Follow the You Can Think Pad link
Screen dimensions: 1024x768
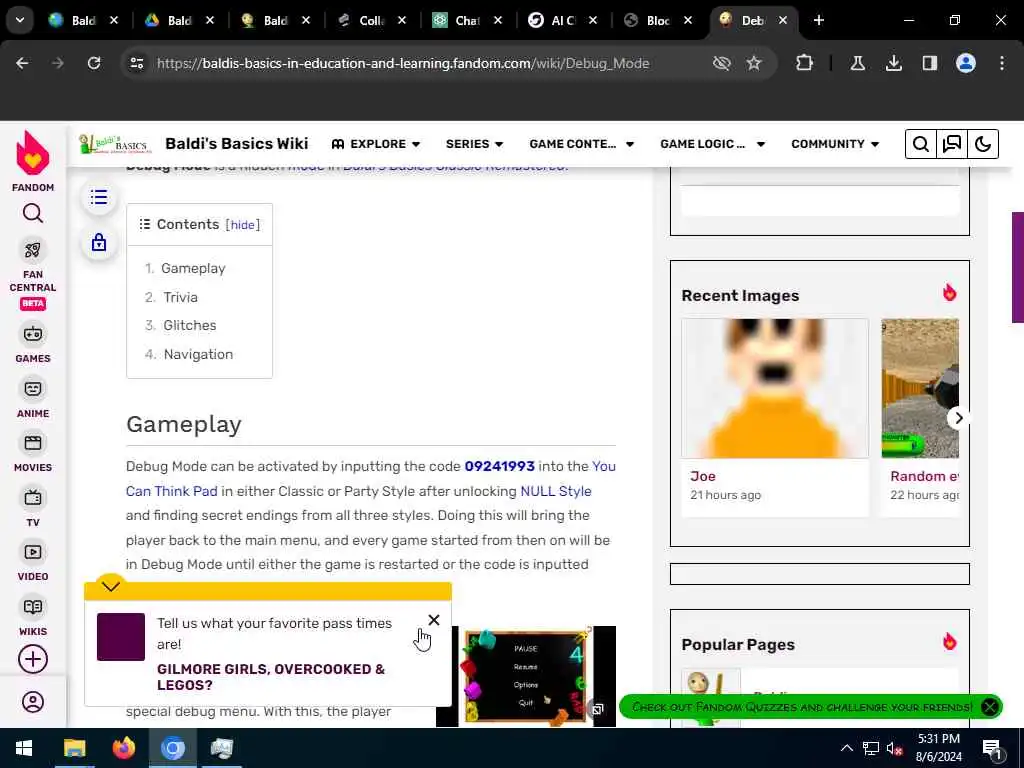[172, 491]
